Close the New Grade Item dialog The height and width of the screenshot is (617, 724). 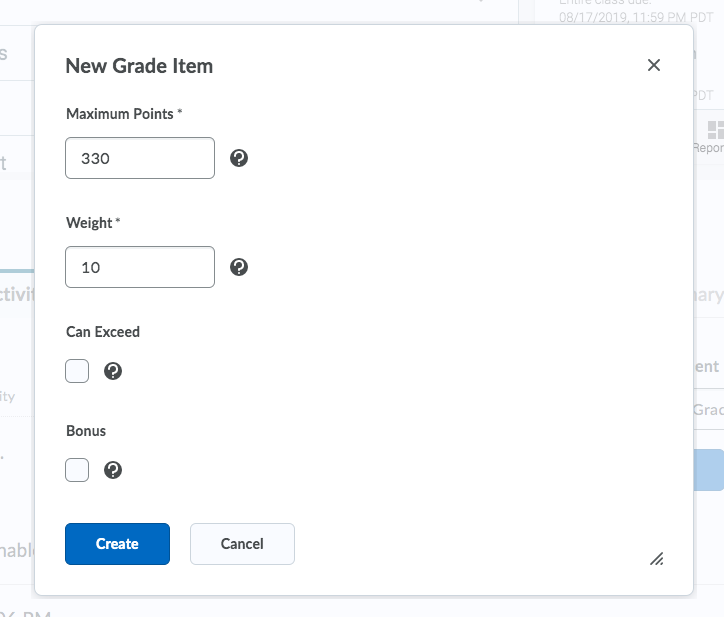[x=654, y=65]
